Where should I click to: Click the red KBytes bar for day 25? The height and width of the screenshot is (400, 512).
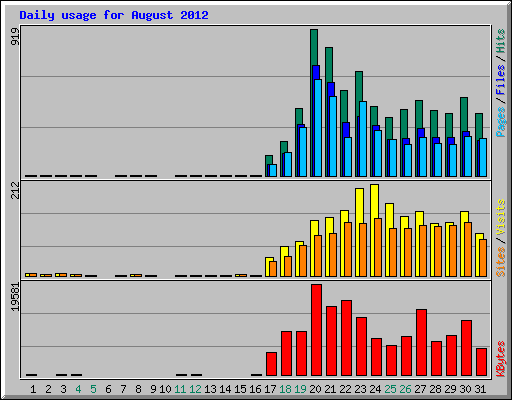click(x=391, y=361)
